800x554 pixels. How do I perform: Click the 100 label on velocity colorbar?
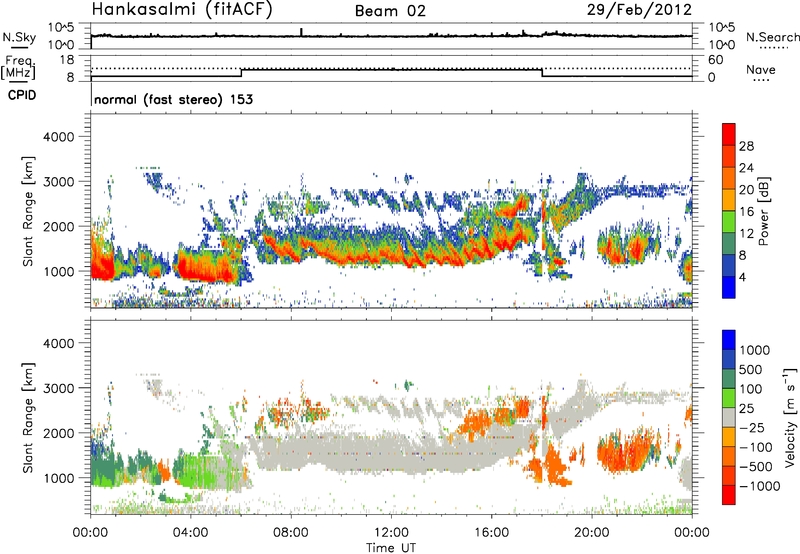751,389
